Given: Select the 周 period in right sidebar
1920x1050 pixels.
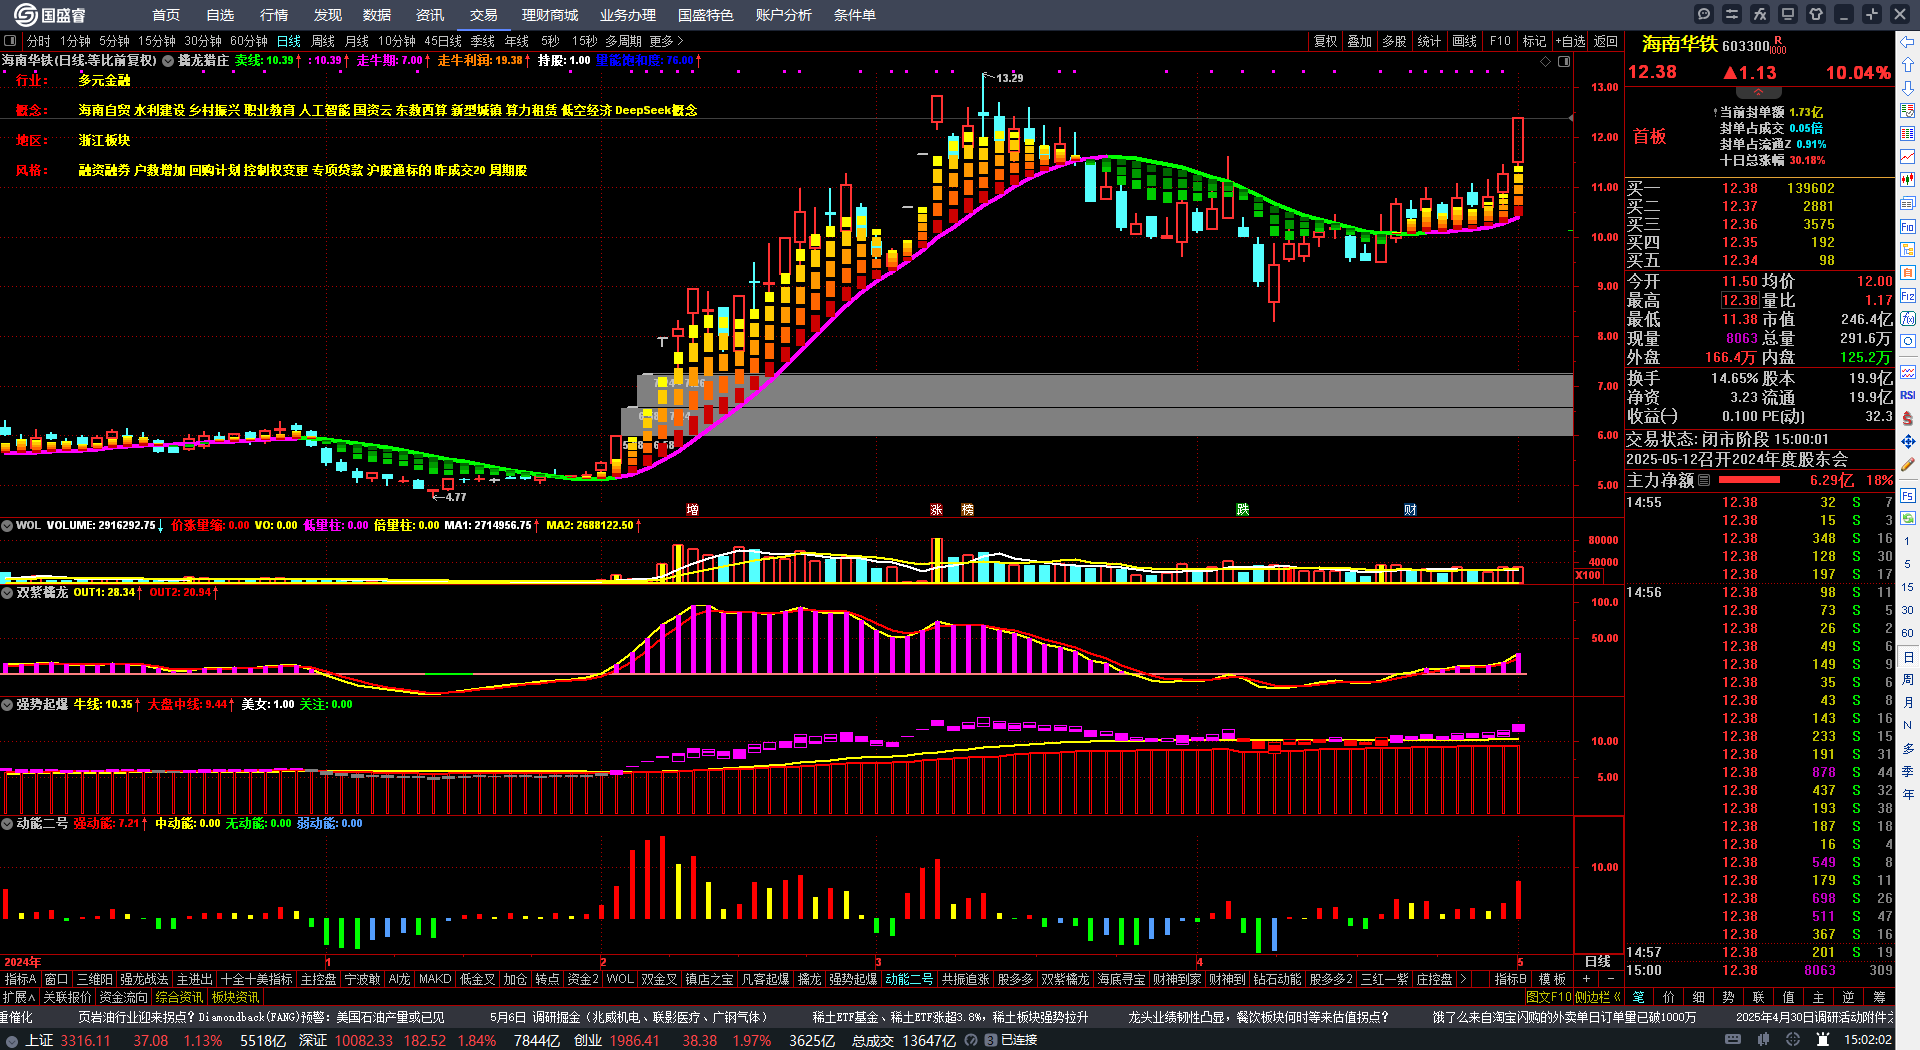Looking at the screenshot, I should click(1908, 679).
